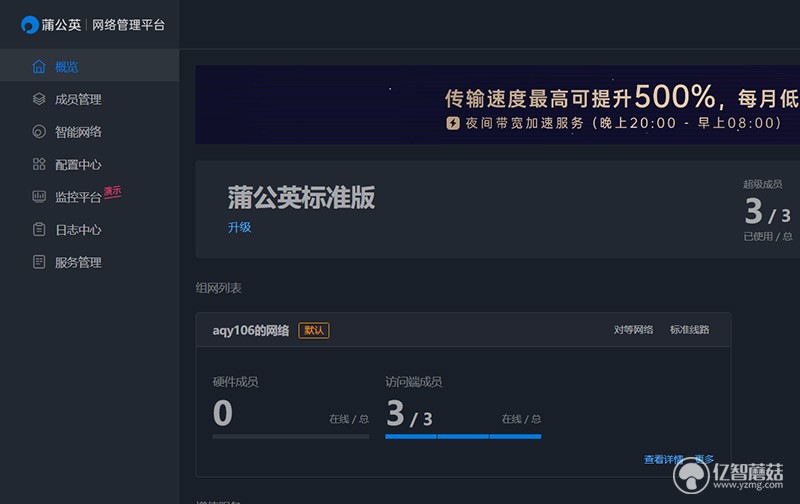Click the grid icon beside 配置中心

coord(39,164)
